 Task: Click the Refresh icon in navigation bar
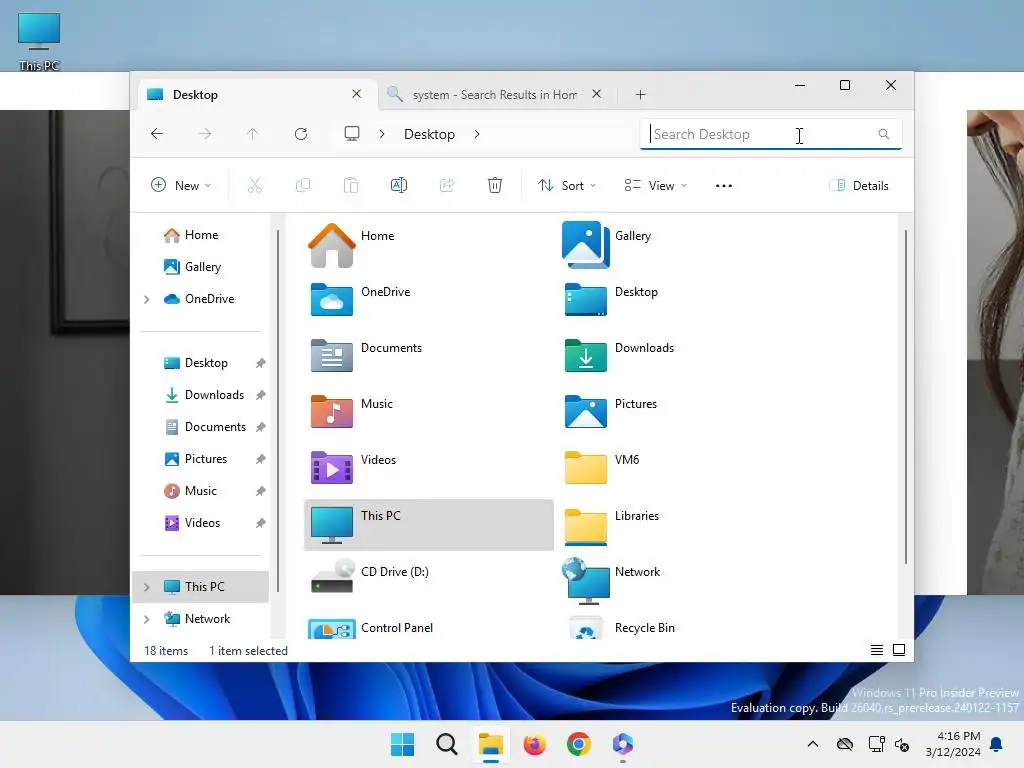[301, 134]
